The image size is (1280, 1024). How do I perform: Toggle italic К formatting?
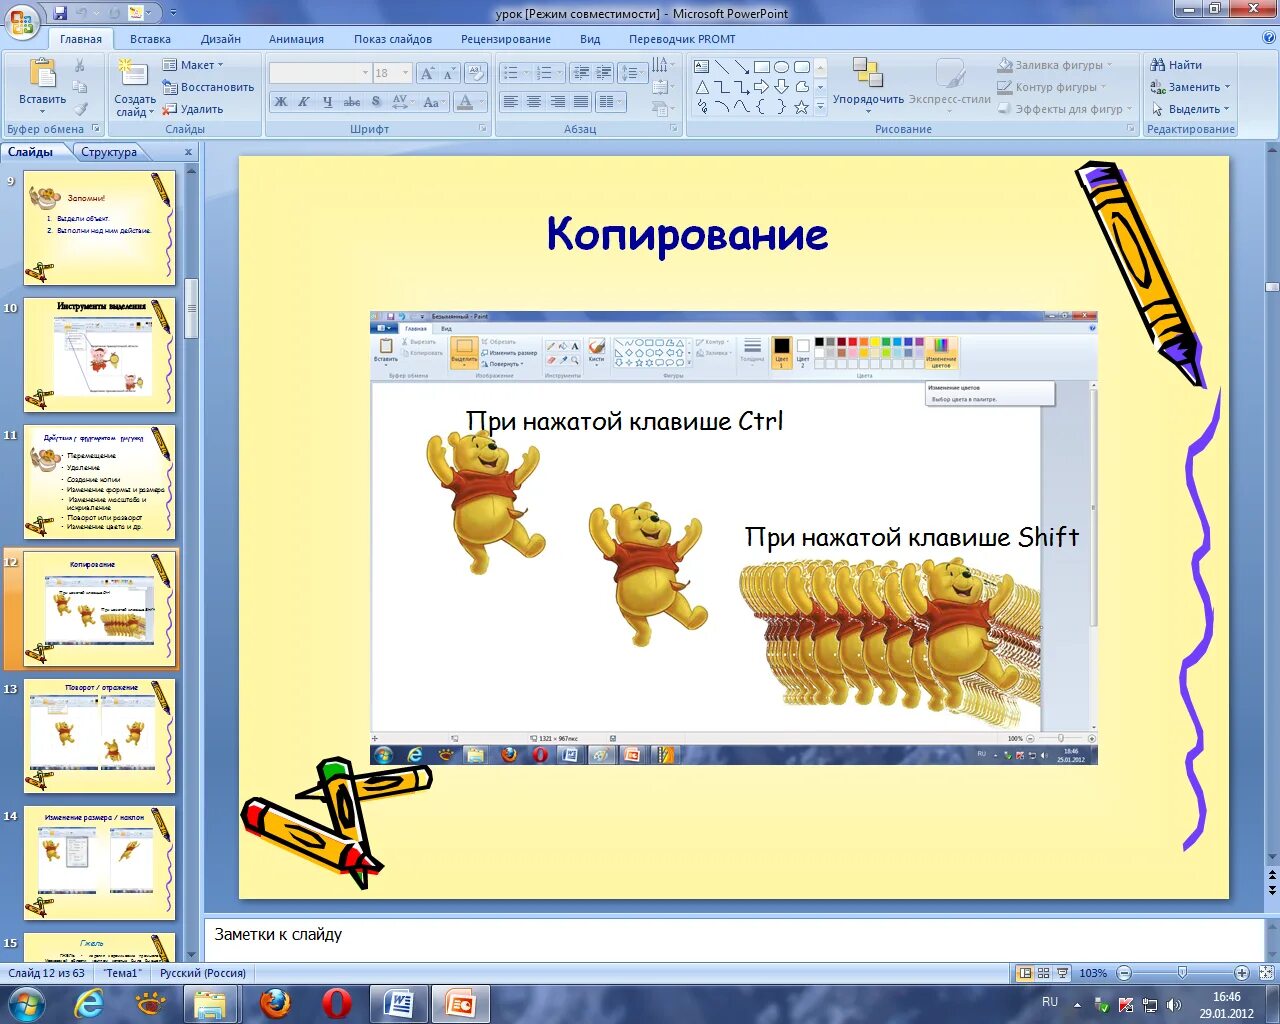[304, 102]
